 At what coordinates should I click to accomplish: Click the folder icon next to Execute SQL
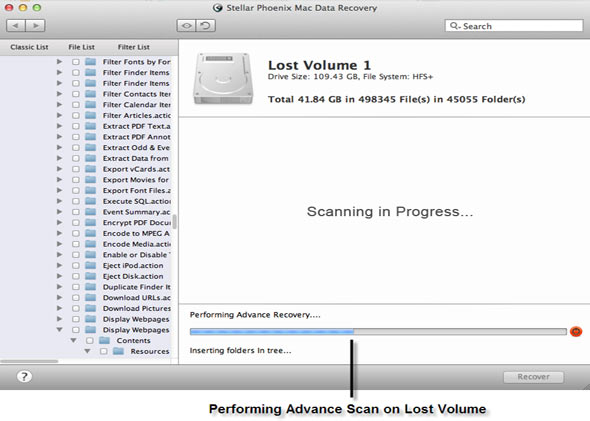tap(90, 201)
